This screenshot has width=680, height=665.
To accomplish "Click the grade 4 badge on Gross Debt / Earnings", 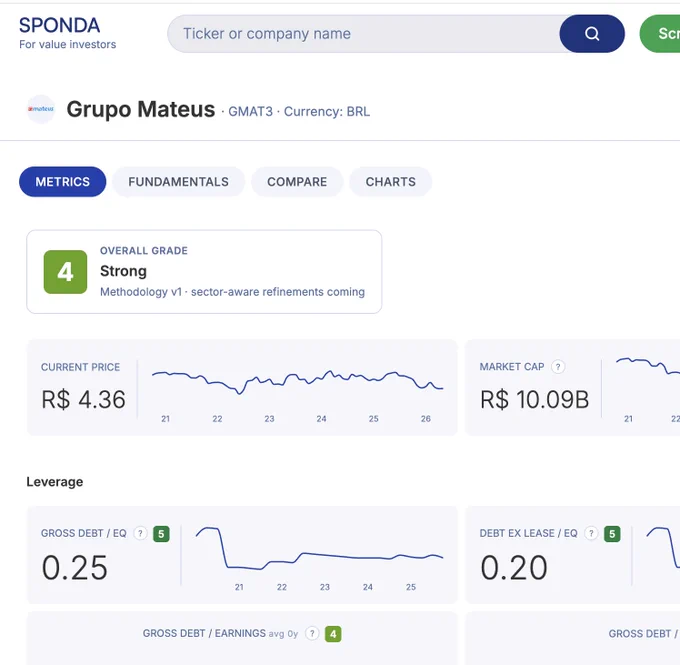I will (x=333, y=634).
